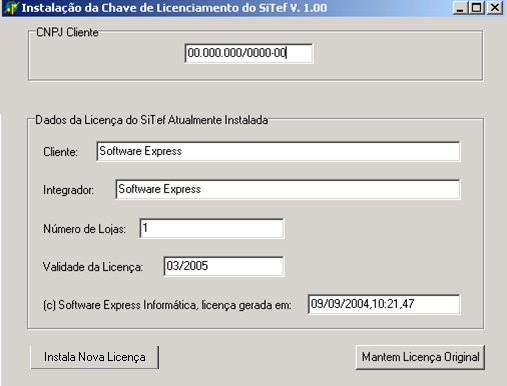This screenshot has width=507, height=386.
Task: Click the 'Número de Lojas:' label
Action: point(85,229)
